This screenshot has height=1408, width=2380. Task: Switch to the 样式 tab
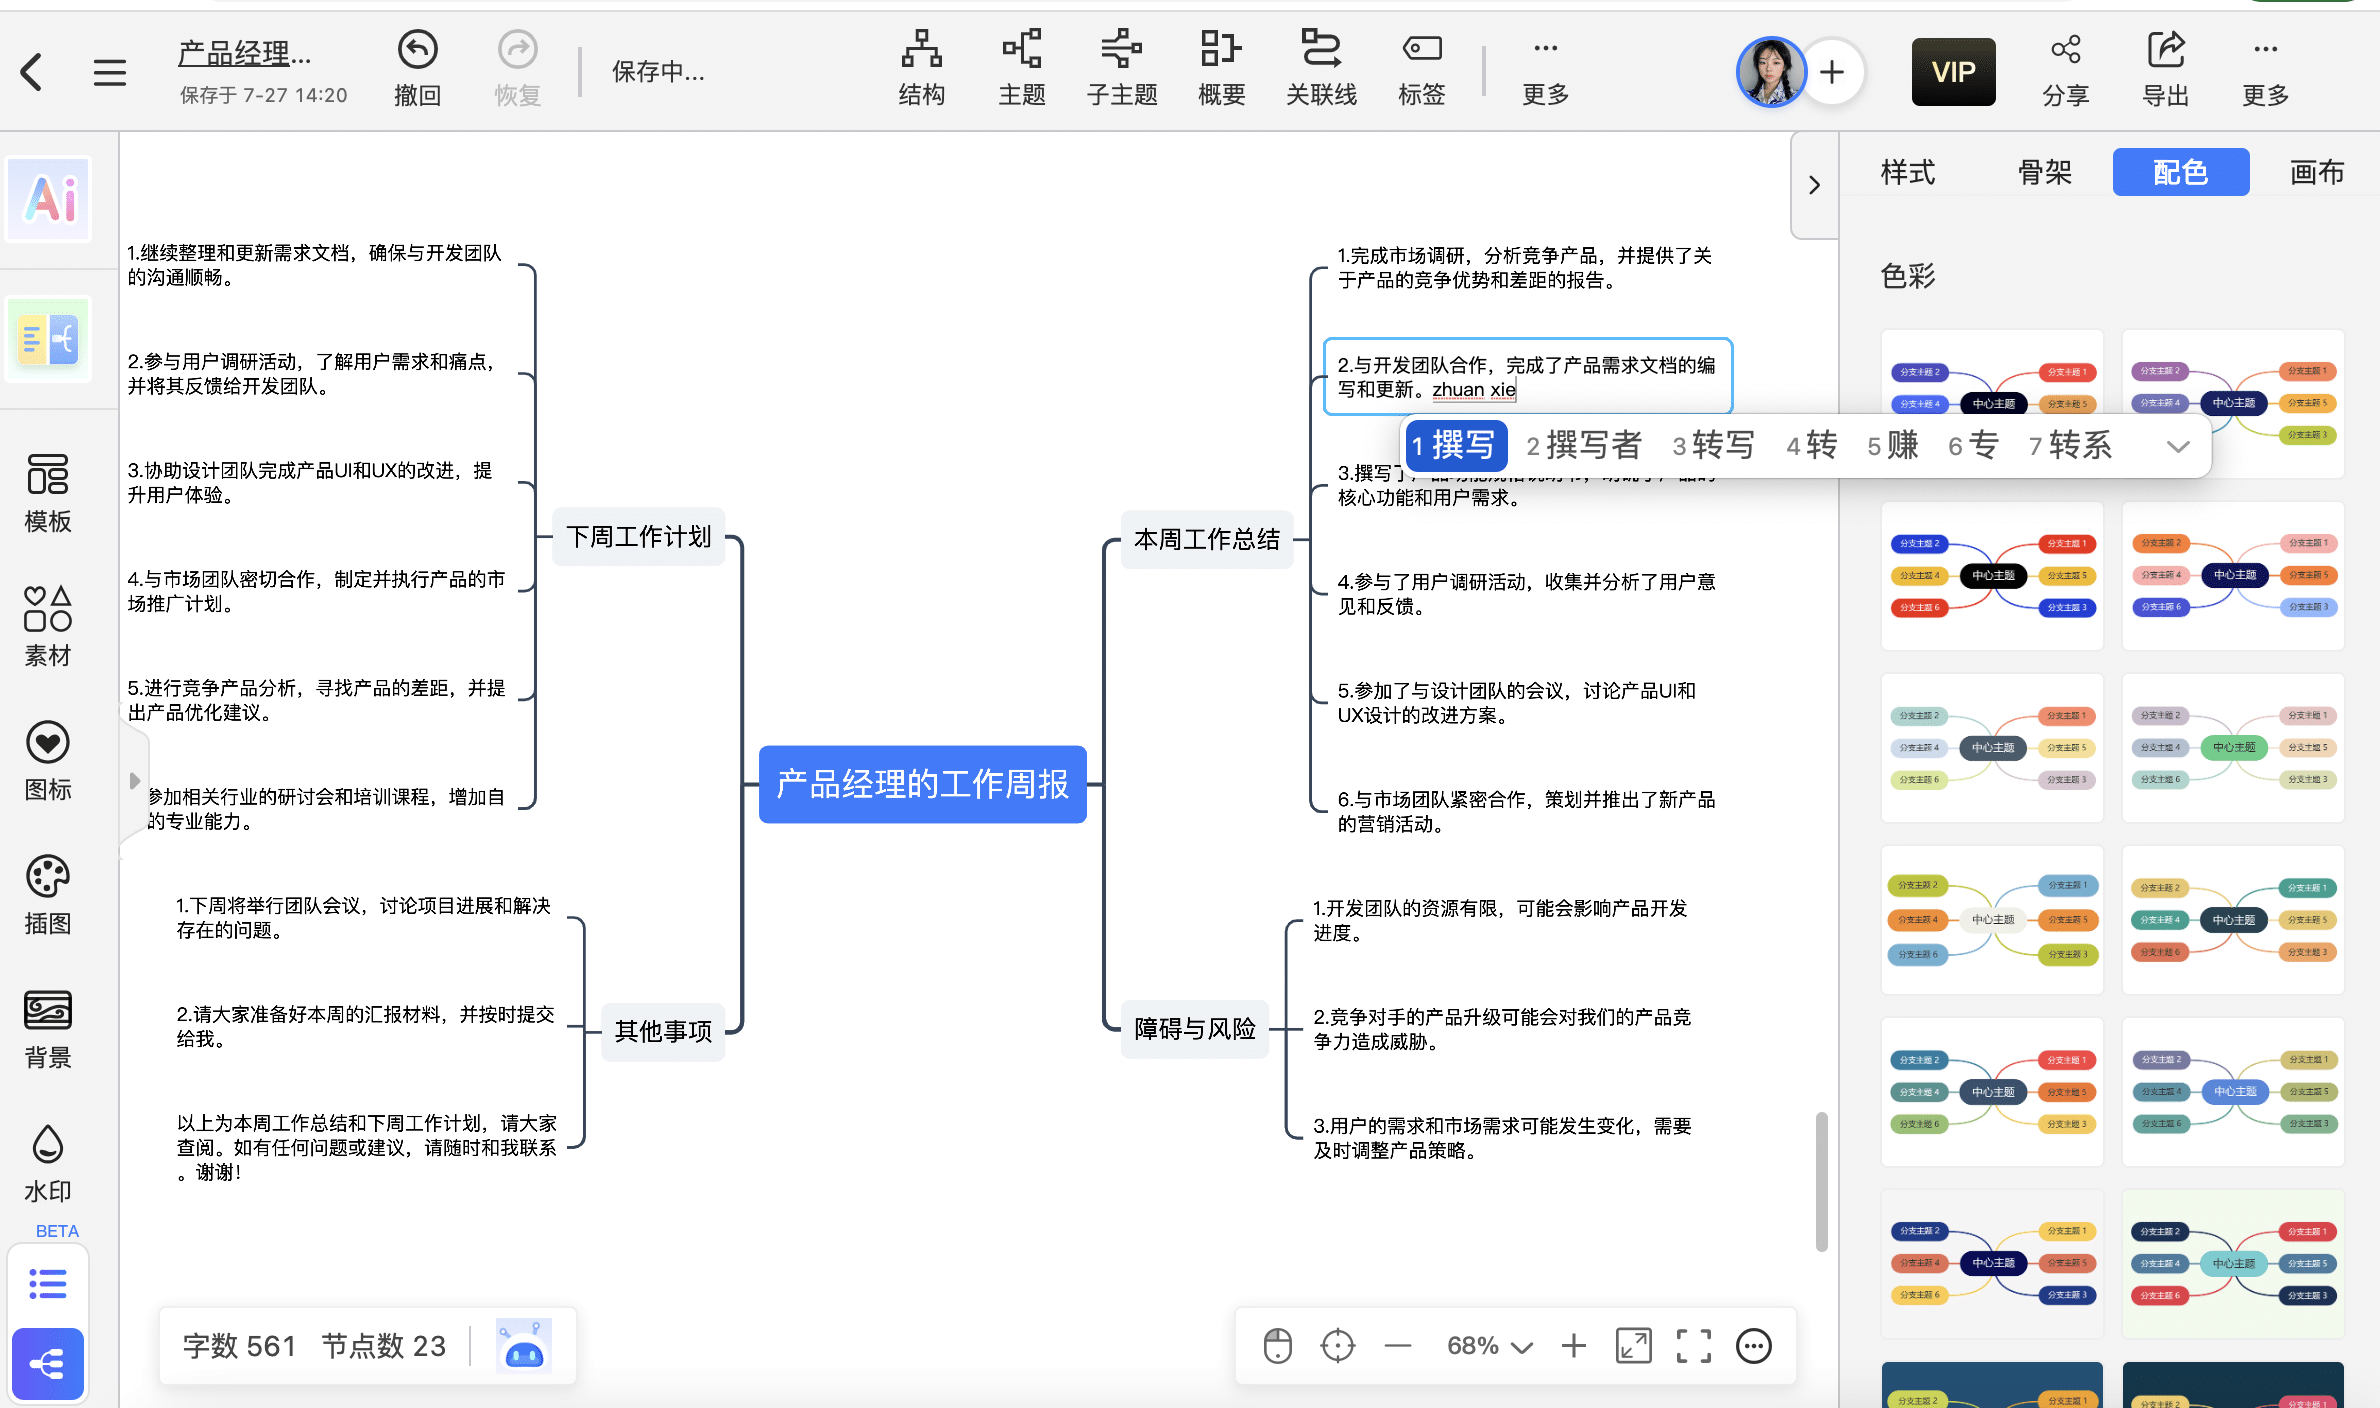point(1907,172)
